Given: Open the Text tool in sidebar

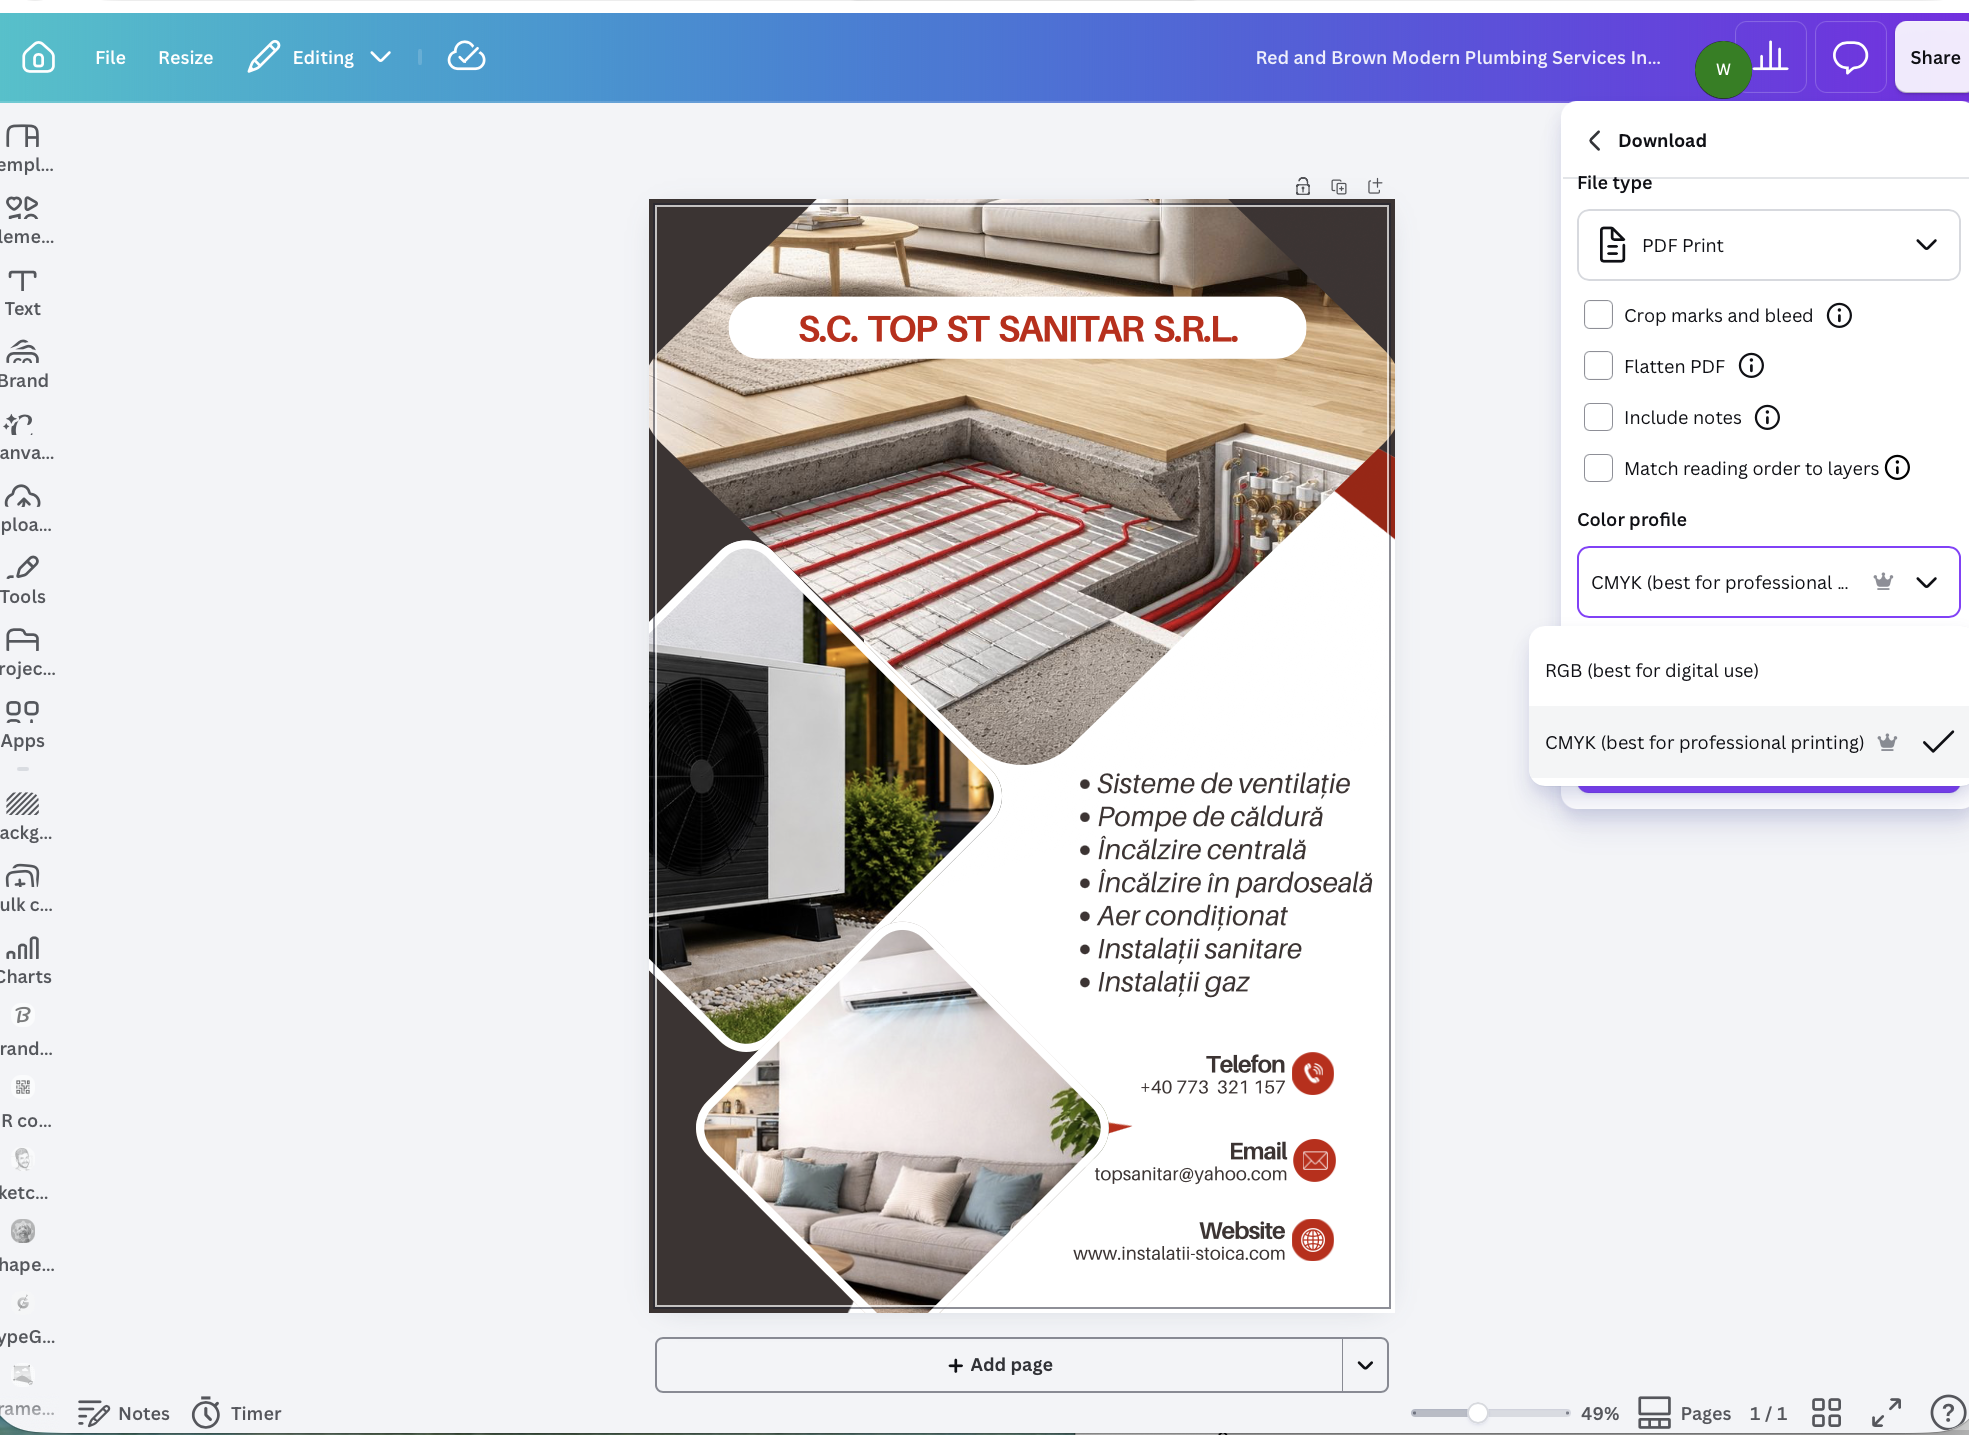Looking at the screenshot, I should point(22,293).
